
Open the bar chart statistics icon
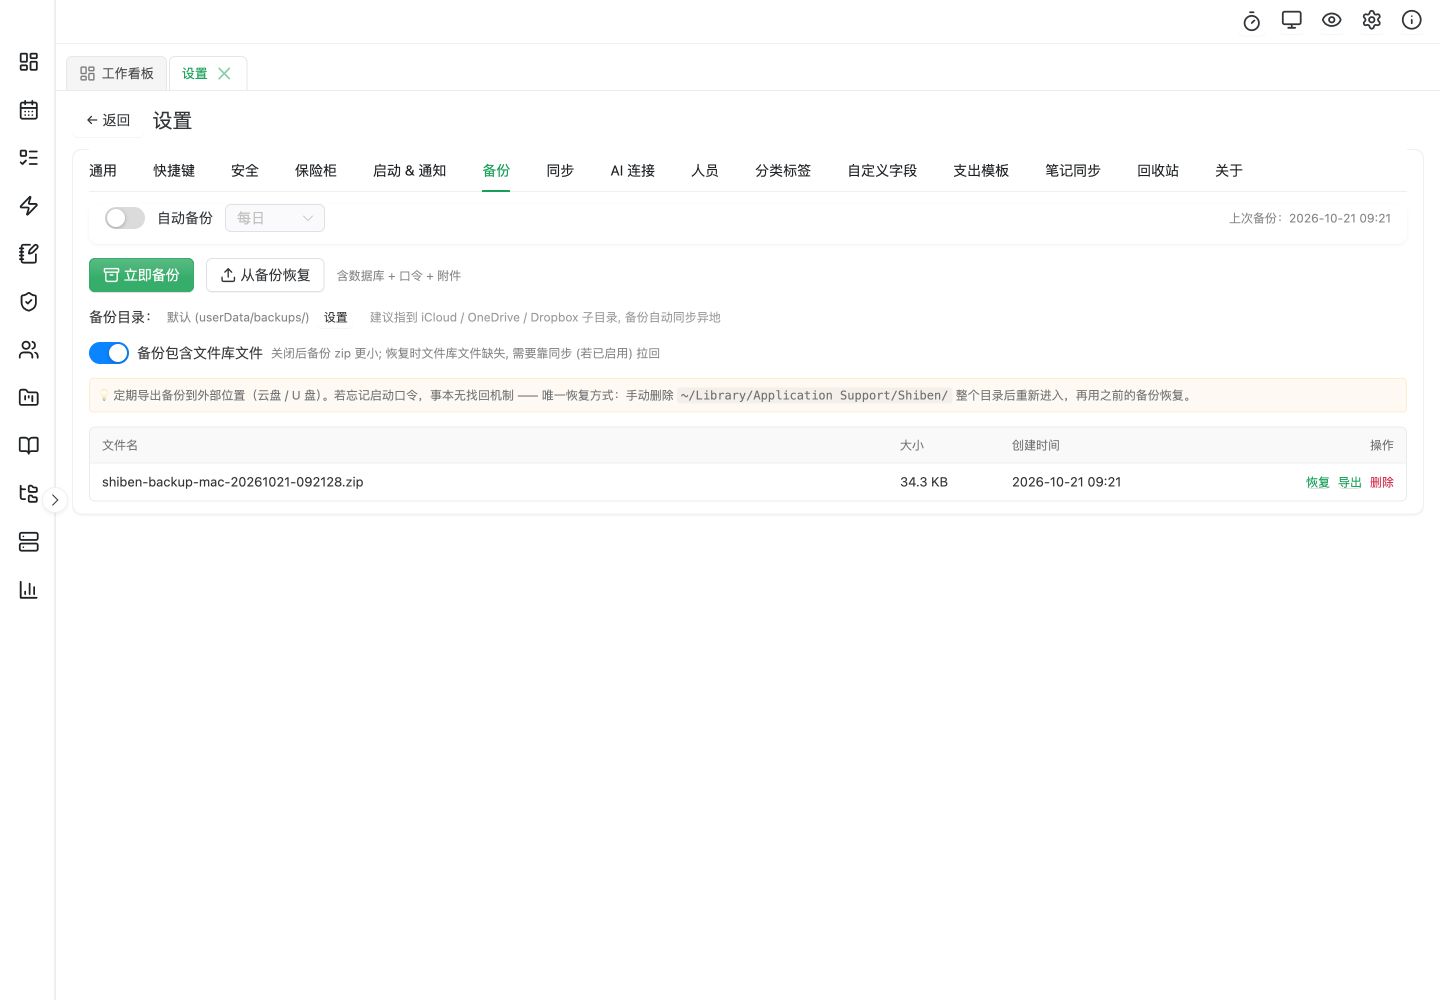point(29,590)
